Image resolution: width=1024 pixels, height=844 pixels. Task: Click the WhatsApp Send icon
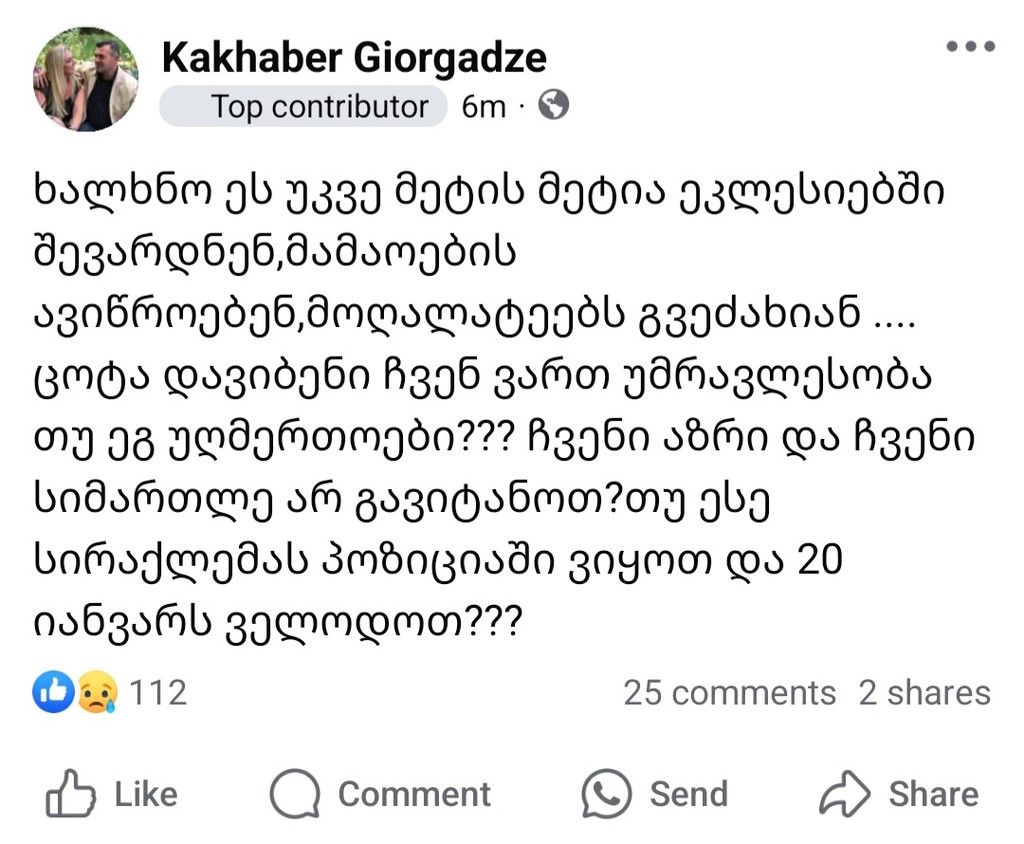(x=607, y=795)
